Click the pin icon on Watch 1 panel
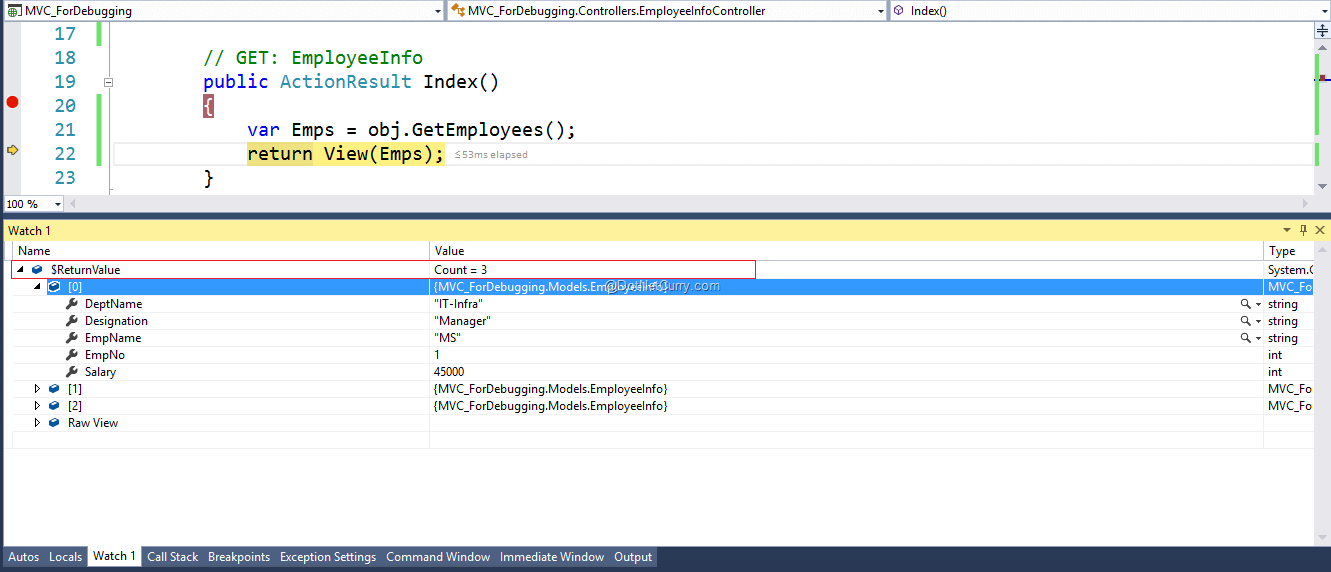This screenshot has height=572, width=1331. tap(1303, 230)
